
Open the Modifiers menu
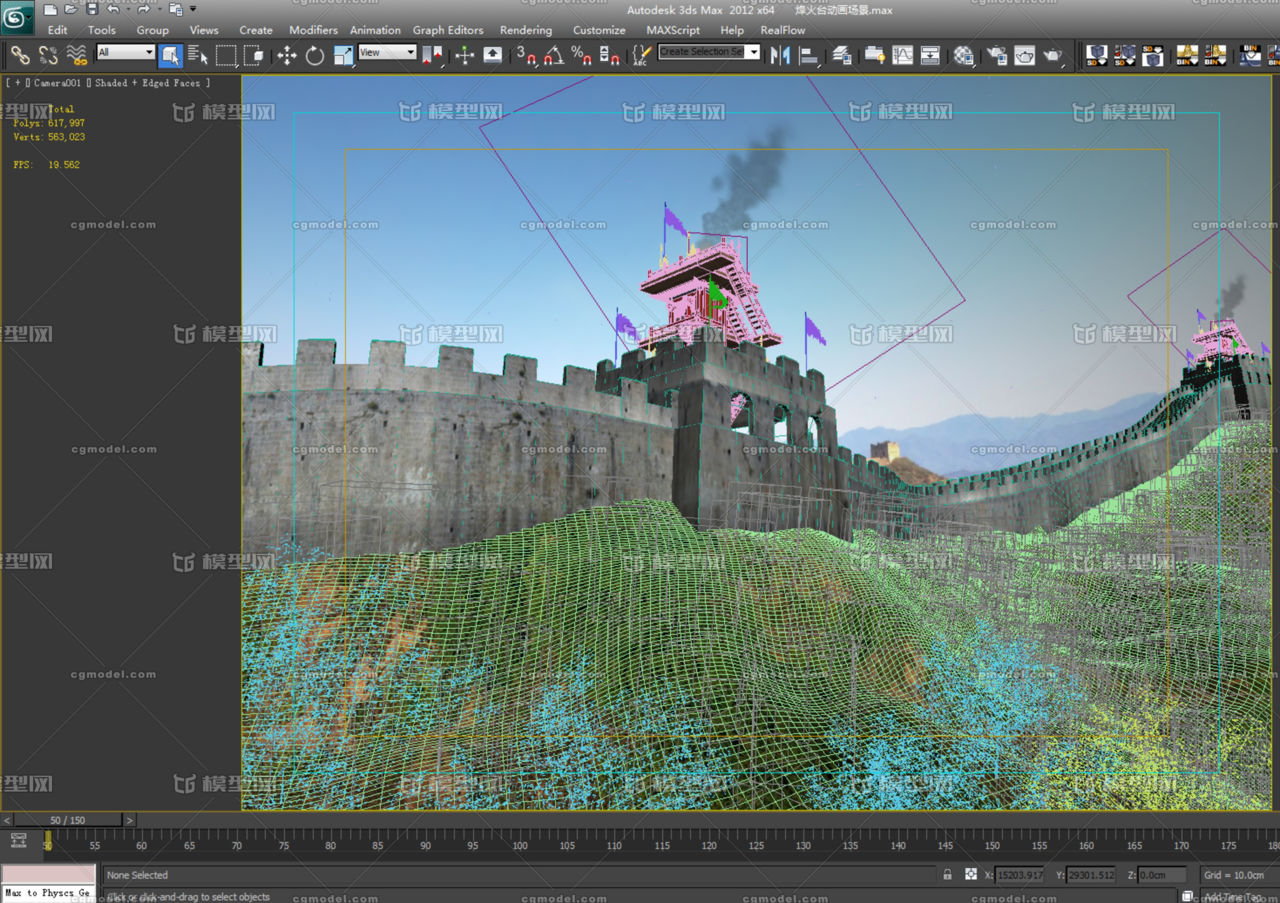314,30
